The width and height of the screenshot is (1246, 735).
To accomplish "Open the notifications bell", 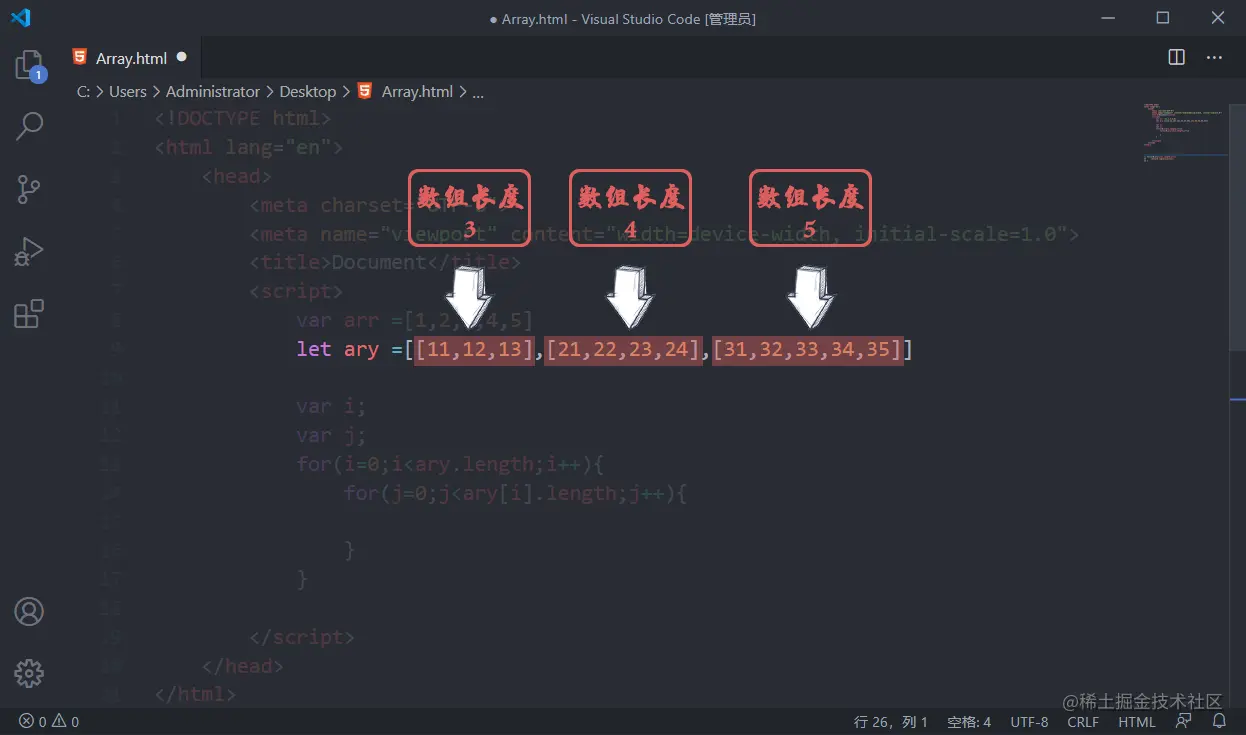I will point(1219,721).
